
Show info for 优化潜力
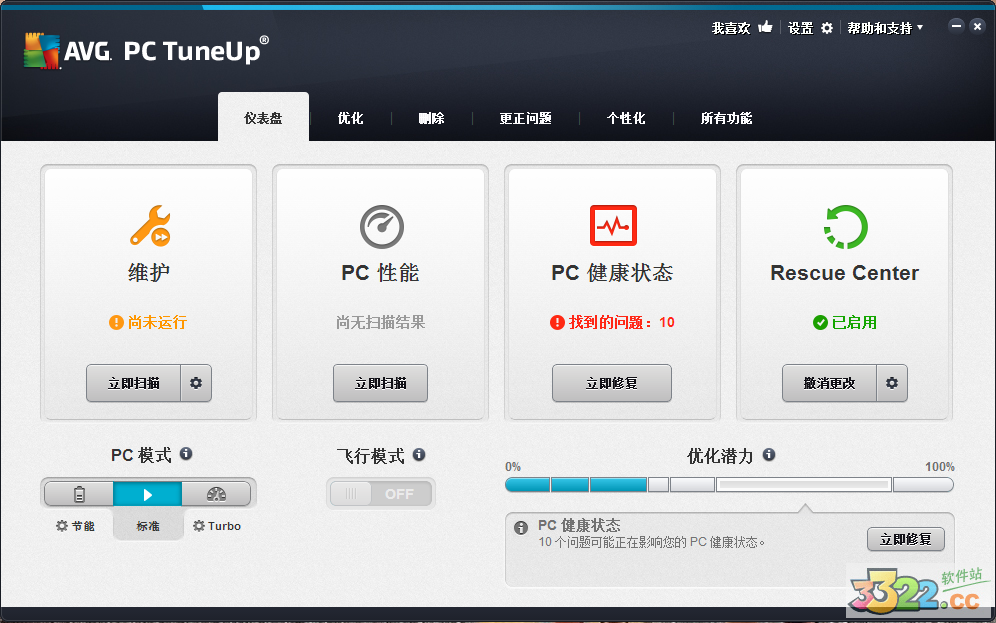point(769,454)
